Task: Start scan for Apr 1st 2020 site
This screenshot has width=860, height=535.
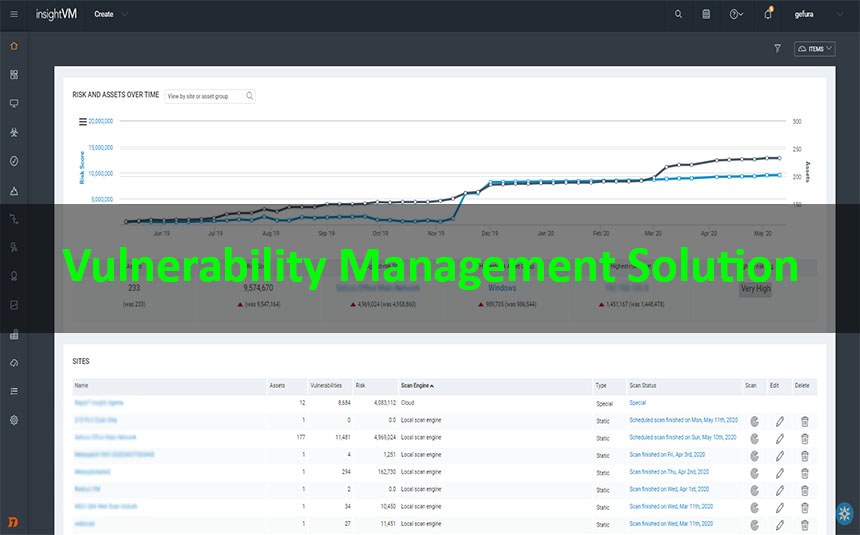Action: 755,491
